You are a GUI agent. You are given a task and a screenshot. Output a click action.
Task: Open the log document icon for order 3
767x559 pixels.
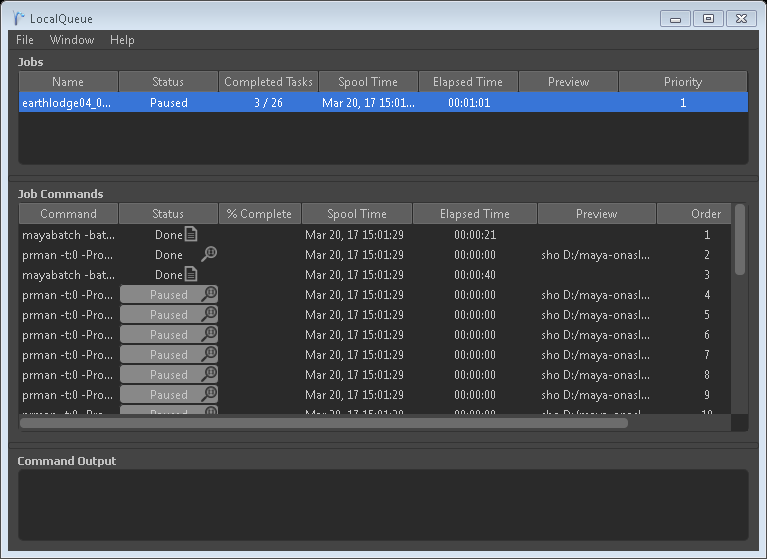[x=191, y=274]
